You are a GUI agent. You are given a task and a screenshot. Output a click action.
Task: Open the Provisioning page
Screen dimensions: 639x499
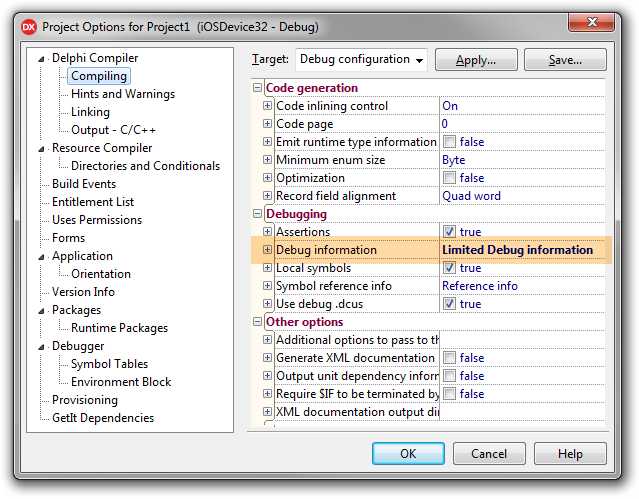[85, 400]
